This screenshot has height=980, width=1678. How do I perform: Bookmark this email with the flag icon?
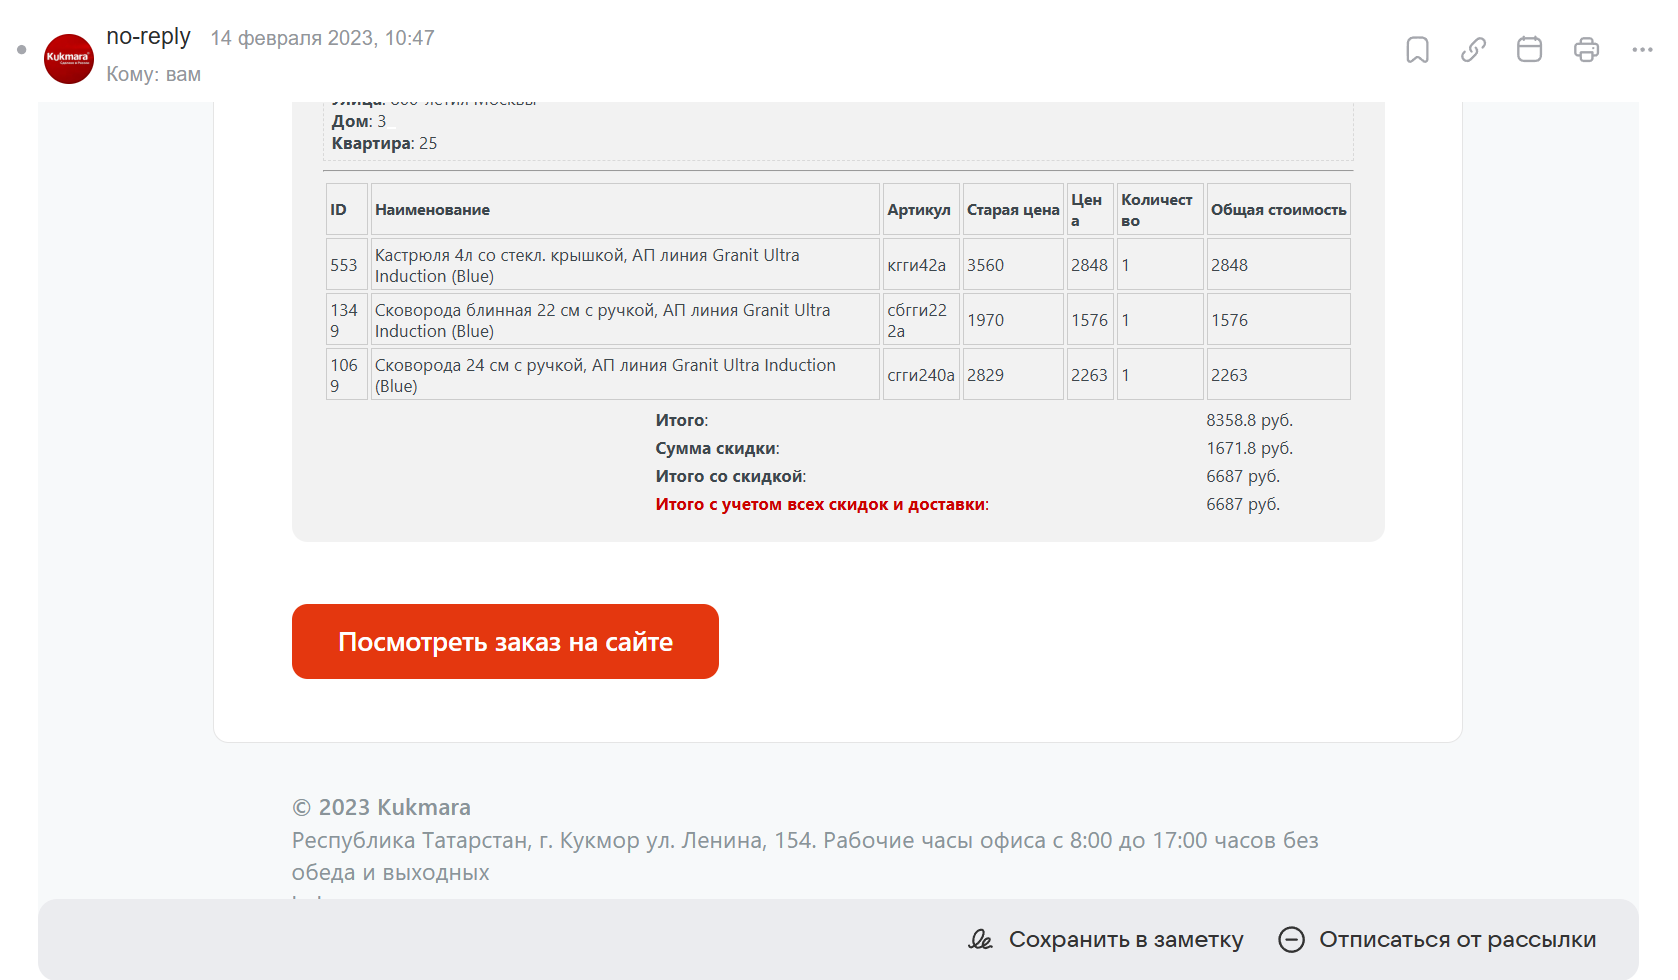pyautogui.click(x=1417, y=50)
